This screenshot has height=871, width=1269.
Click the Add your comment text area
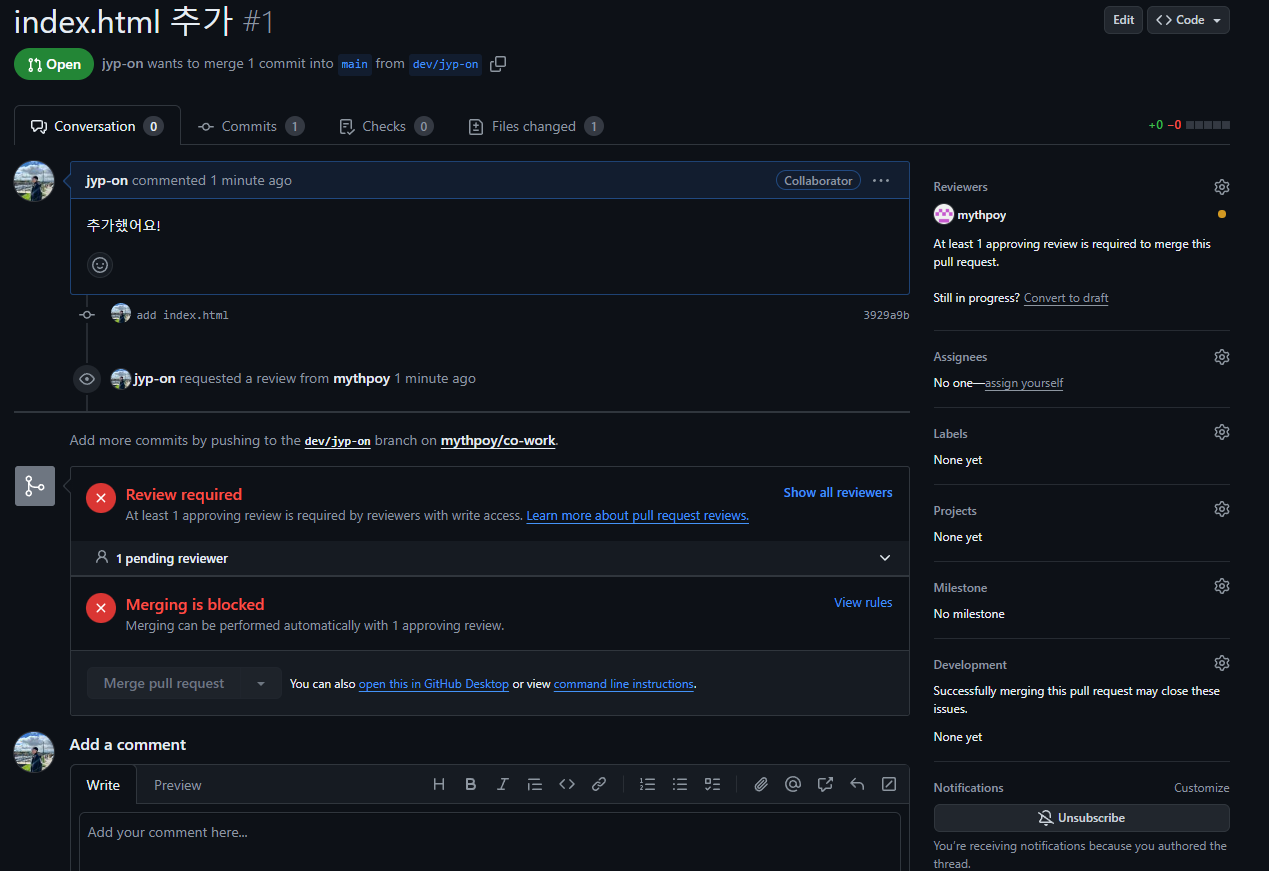490,842
